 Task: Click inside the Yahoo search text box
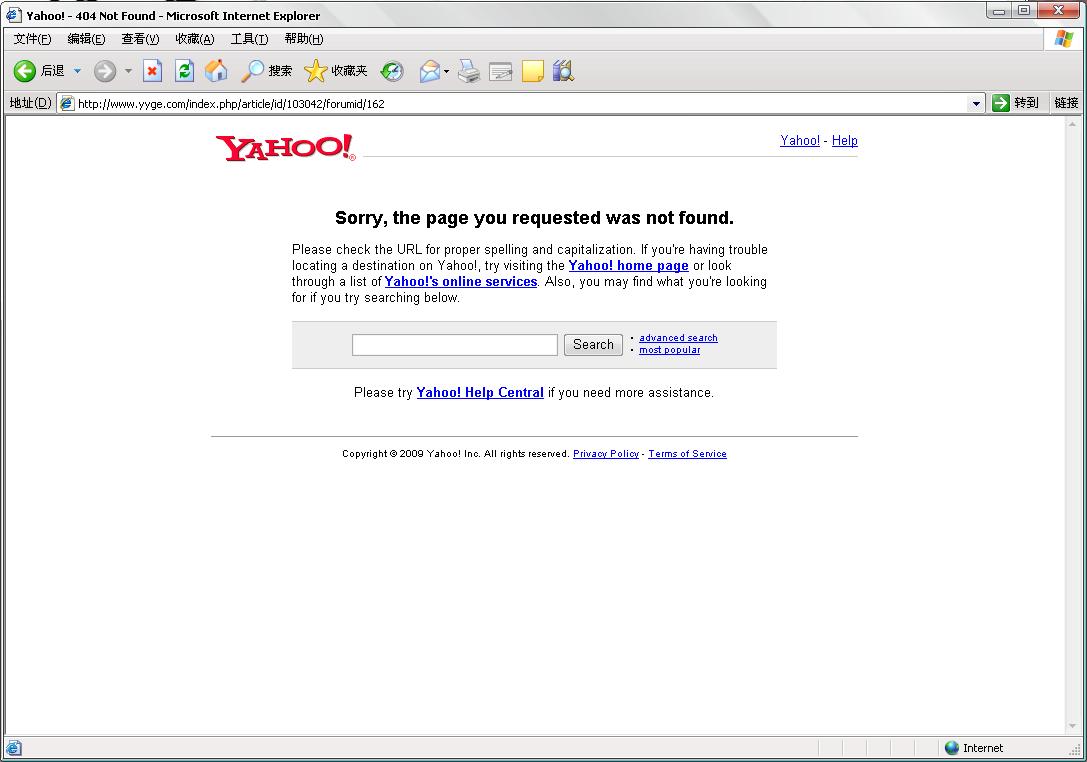pyautogui.click(x=455, y=345)
